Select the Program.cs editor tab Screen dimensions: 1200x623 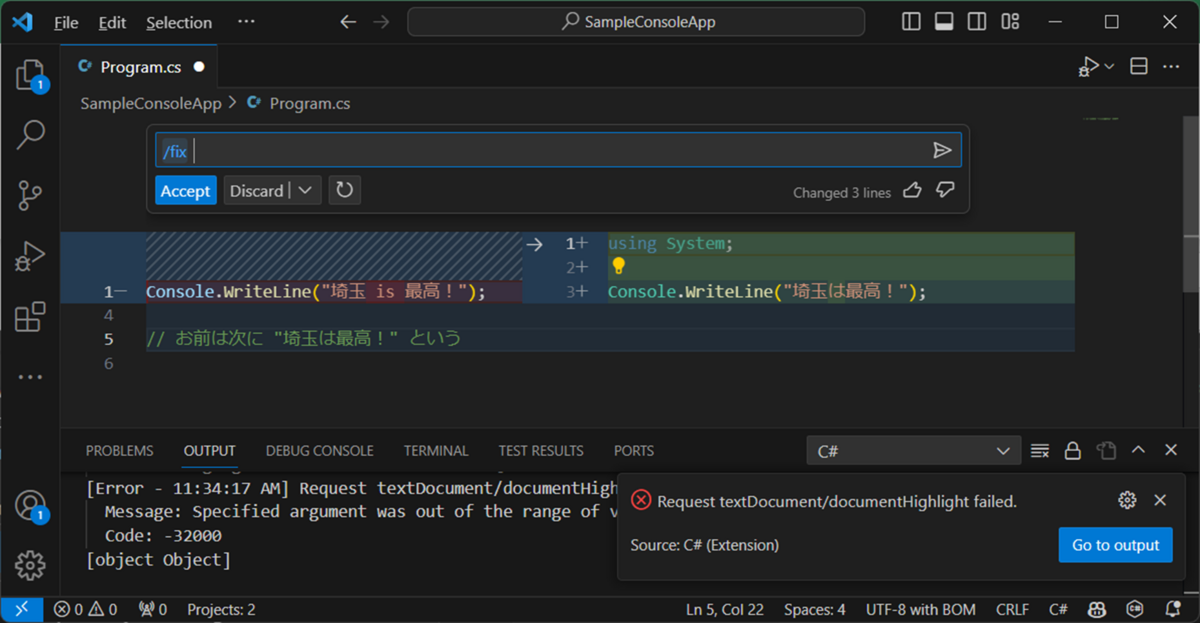(x=141, y=67)
